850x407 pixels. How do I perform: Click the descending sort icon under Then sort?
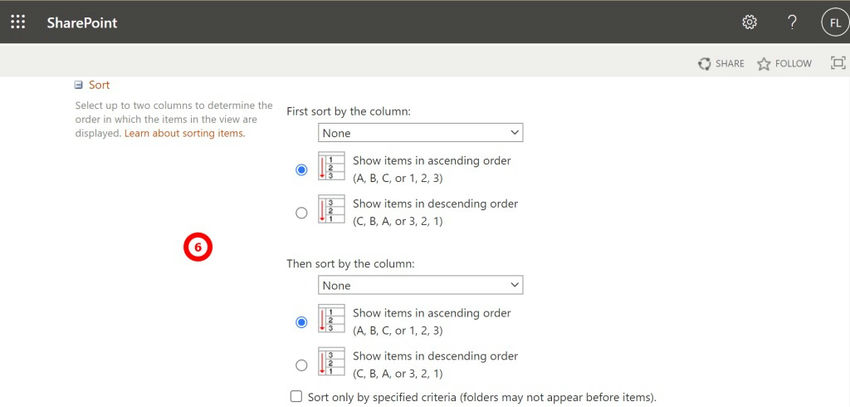tap(331, 363)
